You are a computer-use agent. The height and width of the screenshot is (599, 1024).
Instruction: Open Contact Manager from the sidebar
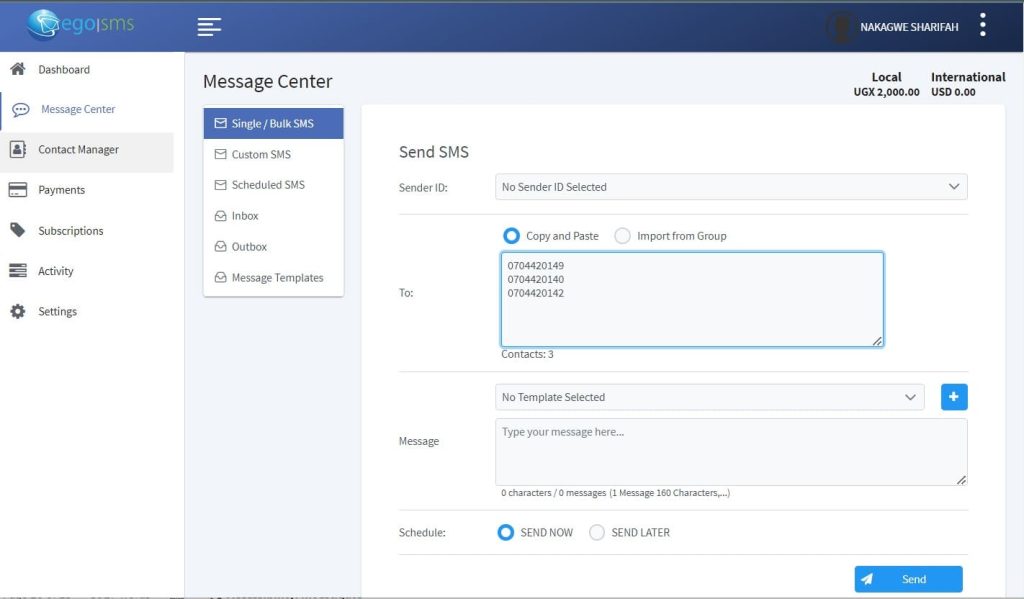click(78, 150)
